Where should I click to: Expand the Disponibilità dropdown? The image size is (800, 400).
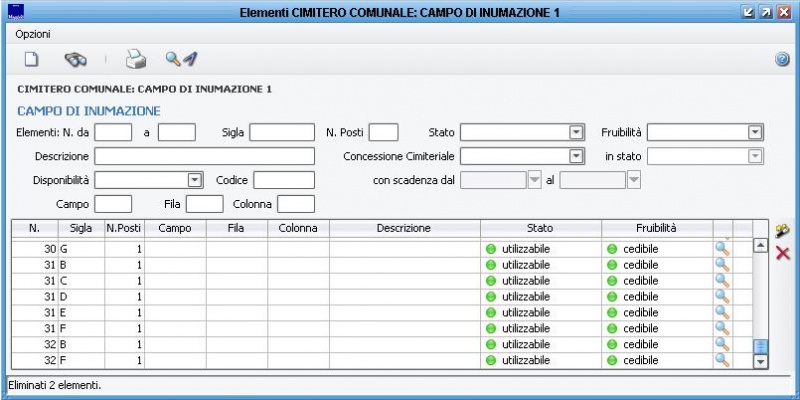coord(195,180)
